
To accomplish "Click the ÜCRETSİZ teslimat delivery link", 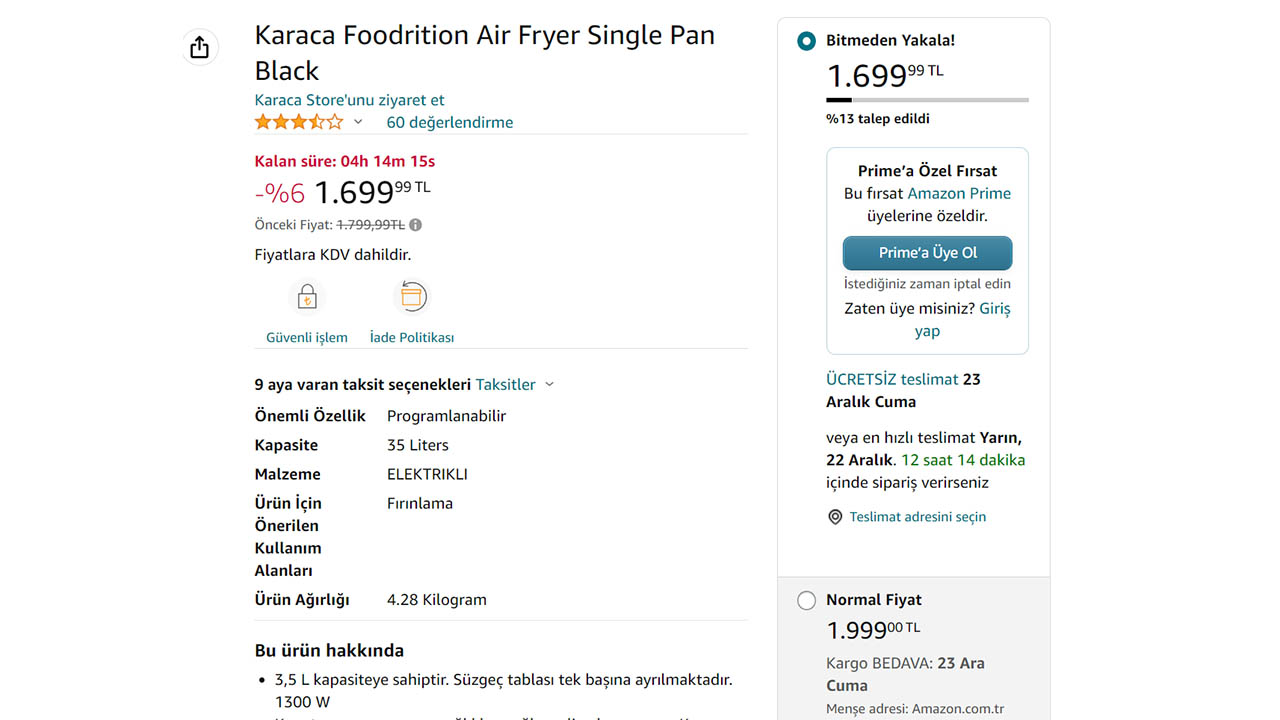I will click(892, 379).
